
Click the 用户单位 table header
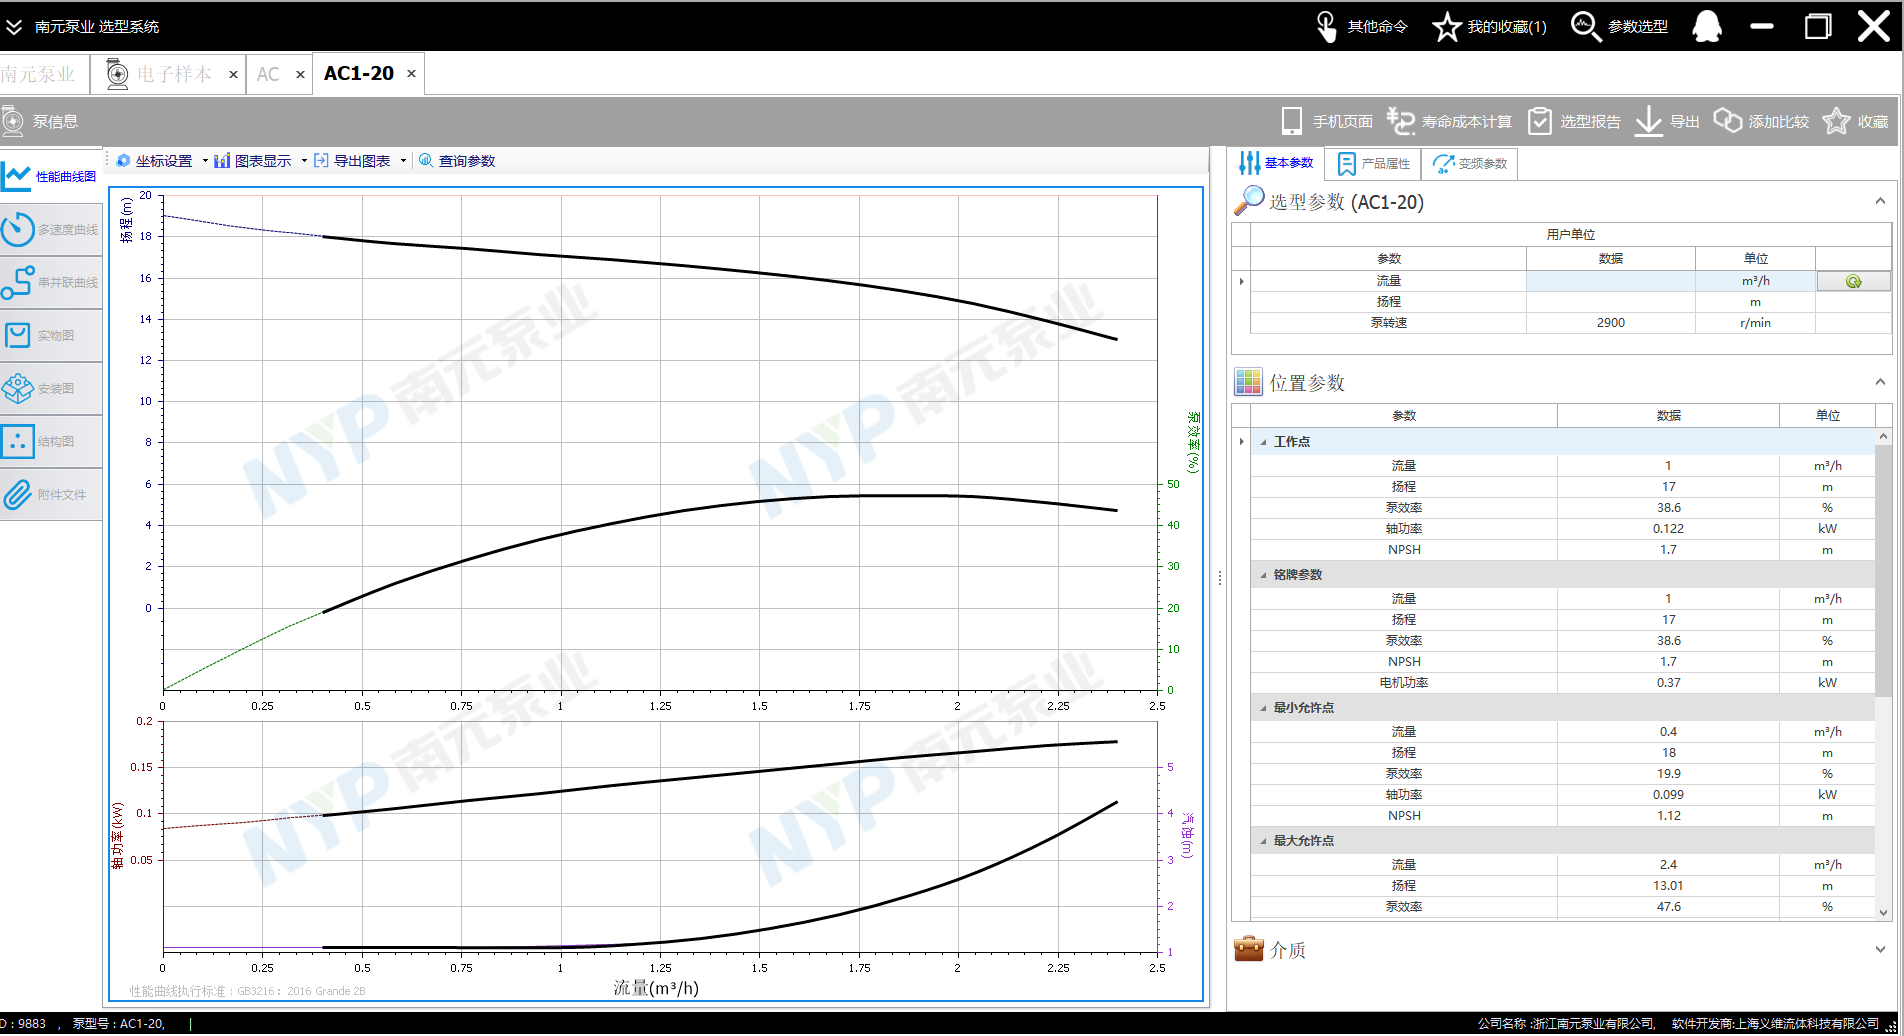[1570, 235]
